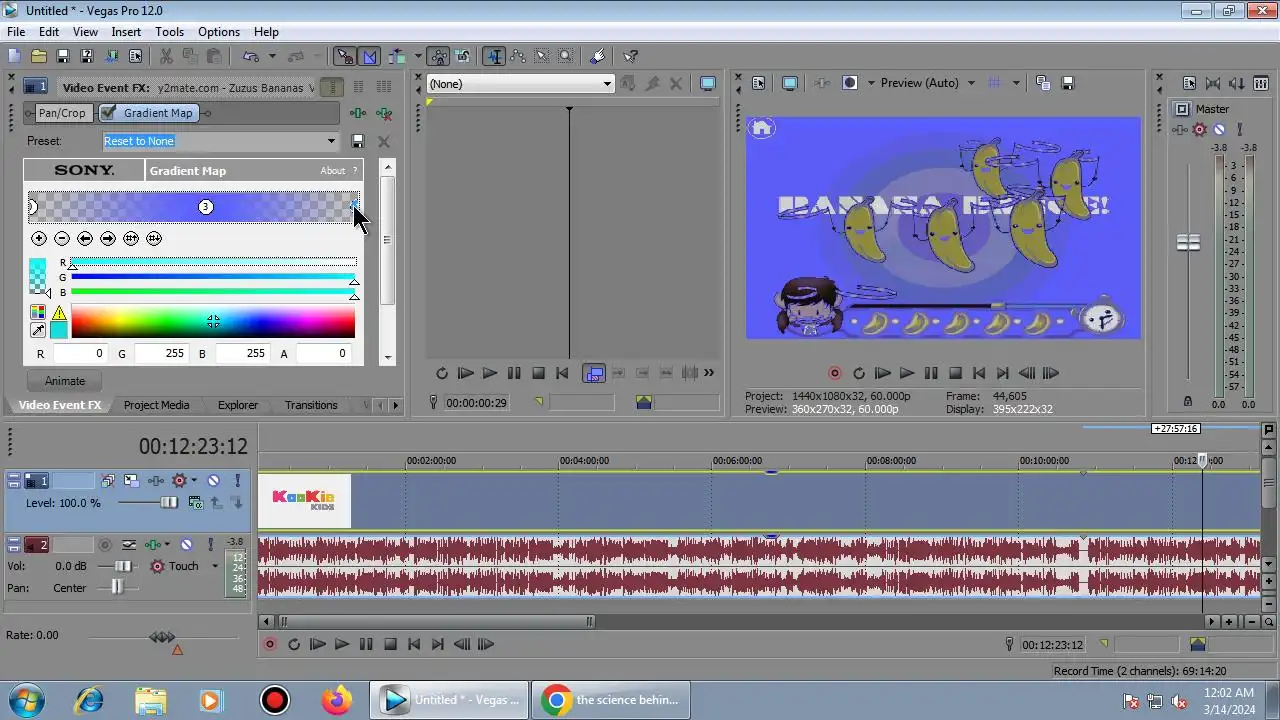Open the Options menu
Image resolution: width=1280 pixels, height=720 pixels.
219,32
